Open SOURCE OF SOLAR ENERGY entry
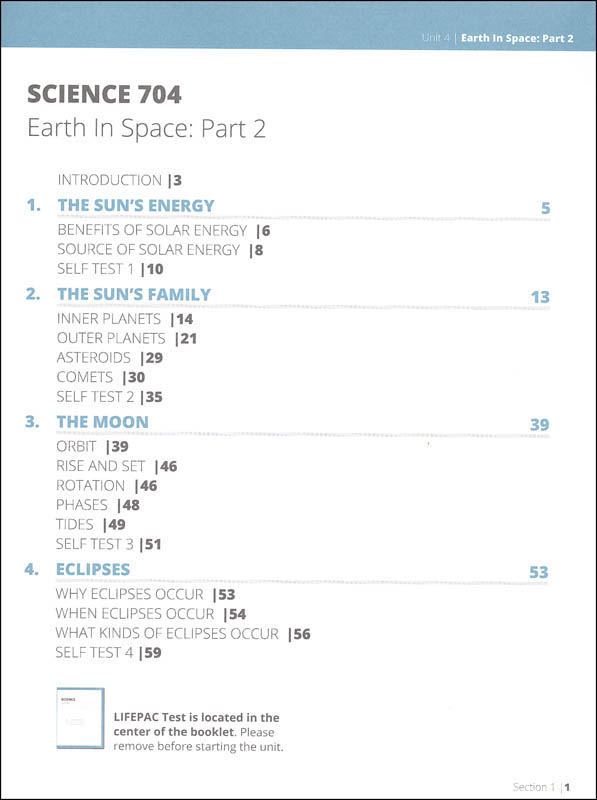This screenshot has height=800, width=597. point(160,250)
